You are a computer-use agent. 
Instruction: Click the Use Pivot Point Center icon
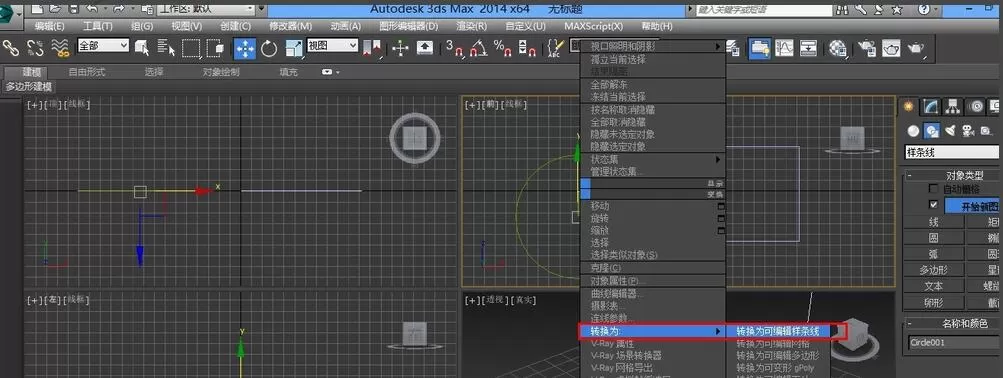[x=372, y=48]
